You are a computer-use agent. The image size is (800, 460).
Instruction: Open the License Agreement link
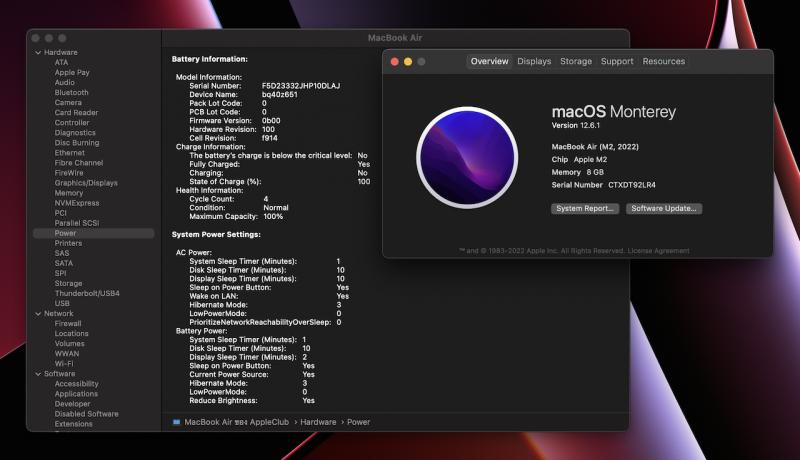(660, 250)
